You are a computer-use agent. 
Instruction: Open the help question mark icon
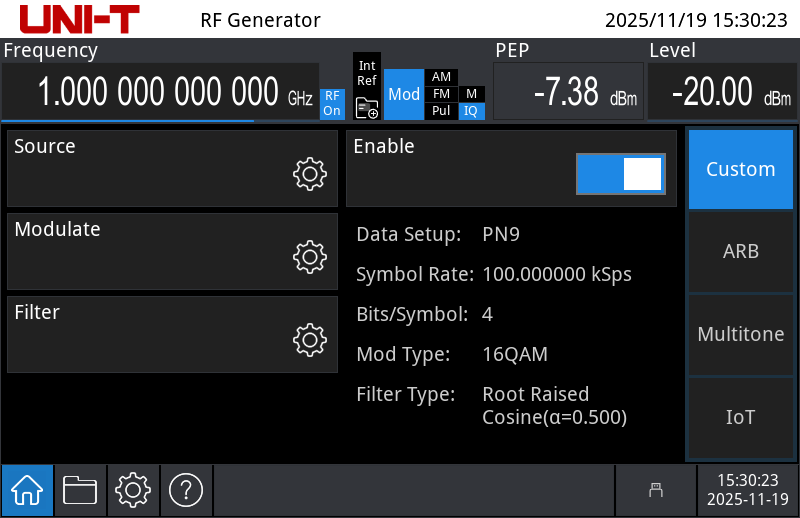tap(186, 490)
